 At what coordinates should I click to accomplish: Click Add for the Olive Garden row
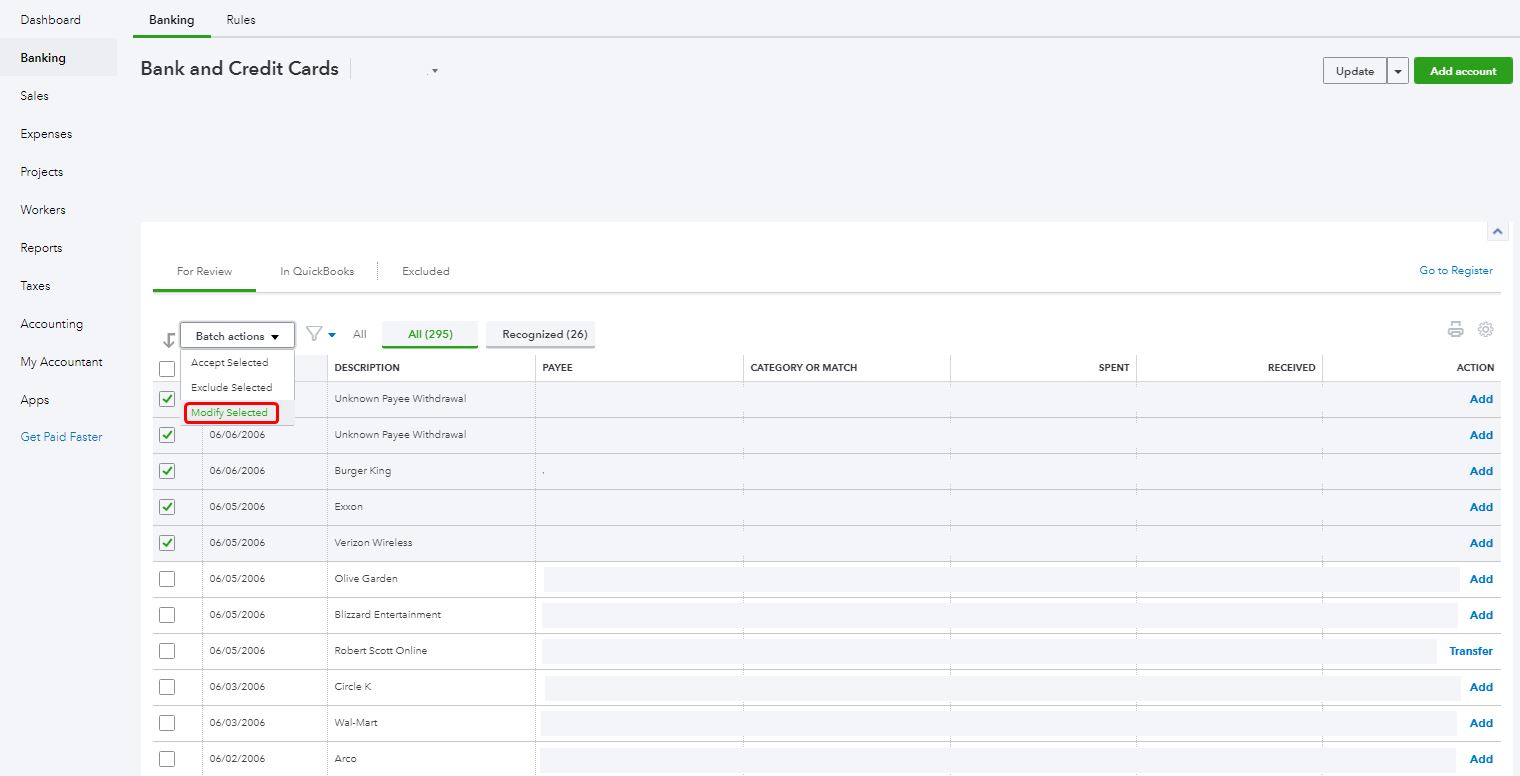pos(1481,579)
